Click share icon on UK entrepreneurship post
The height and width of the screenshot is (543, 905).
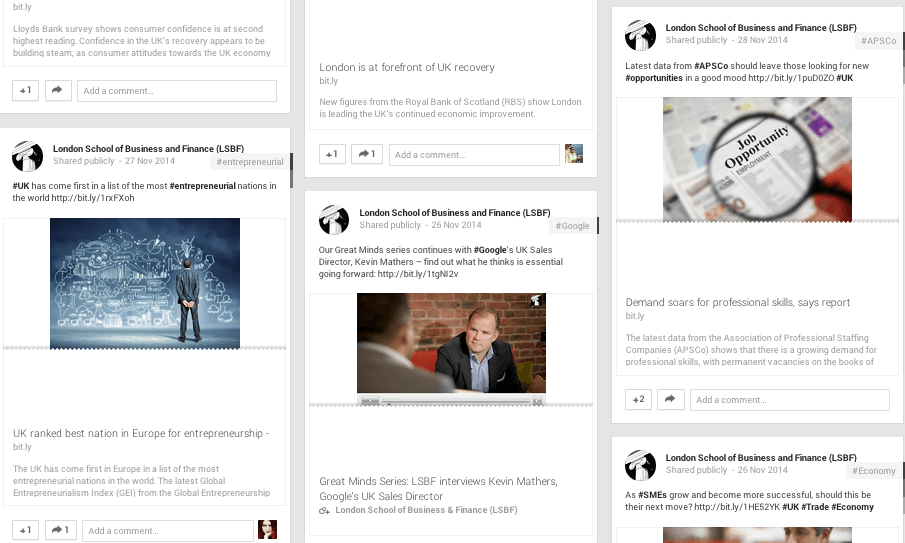tap(60, 530)
